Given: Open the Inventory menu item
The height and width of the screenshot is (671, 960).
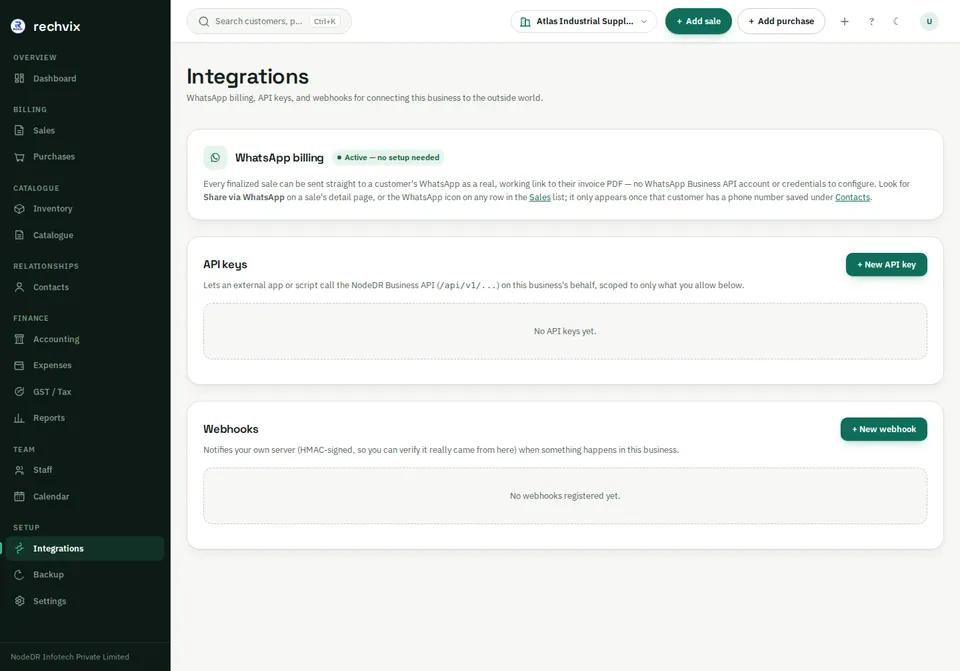Looking at the screenshot, I should click(84, 209).
